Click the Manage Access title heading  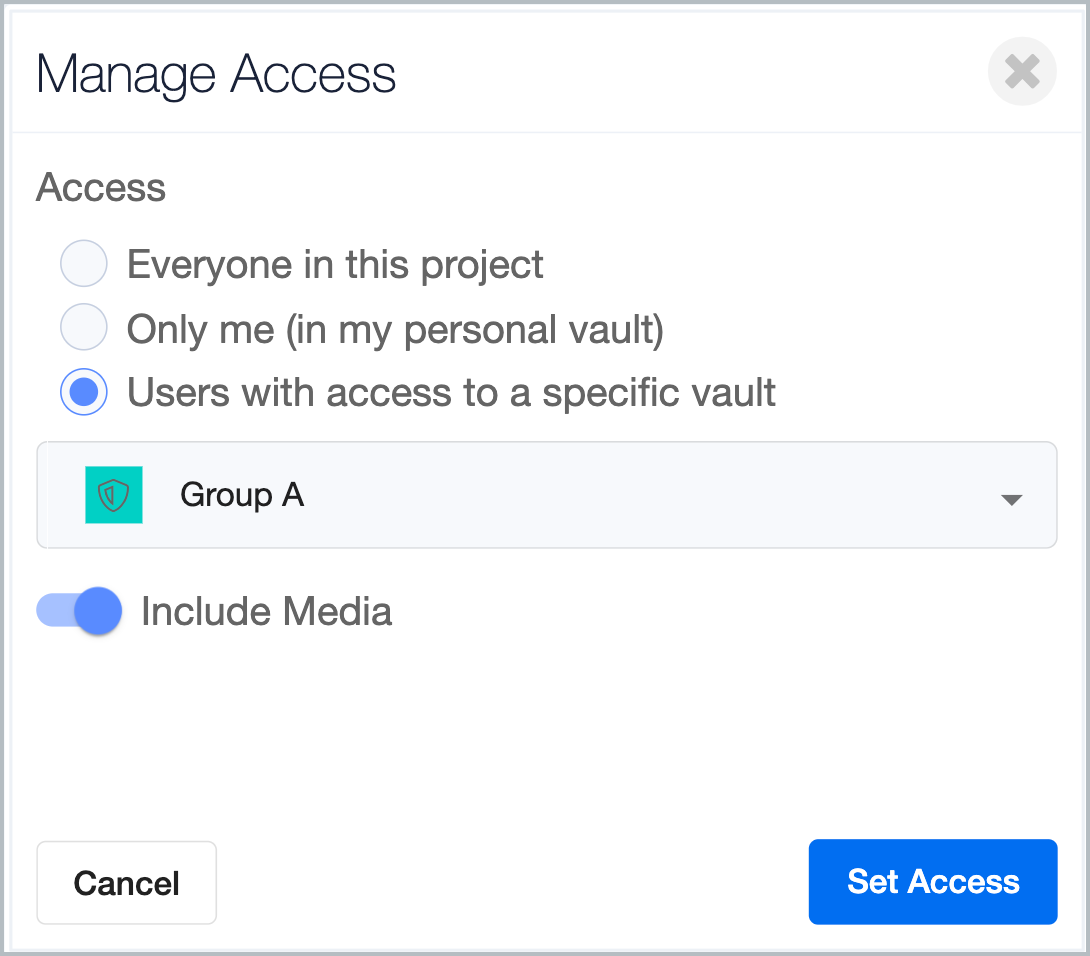216,75
